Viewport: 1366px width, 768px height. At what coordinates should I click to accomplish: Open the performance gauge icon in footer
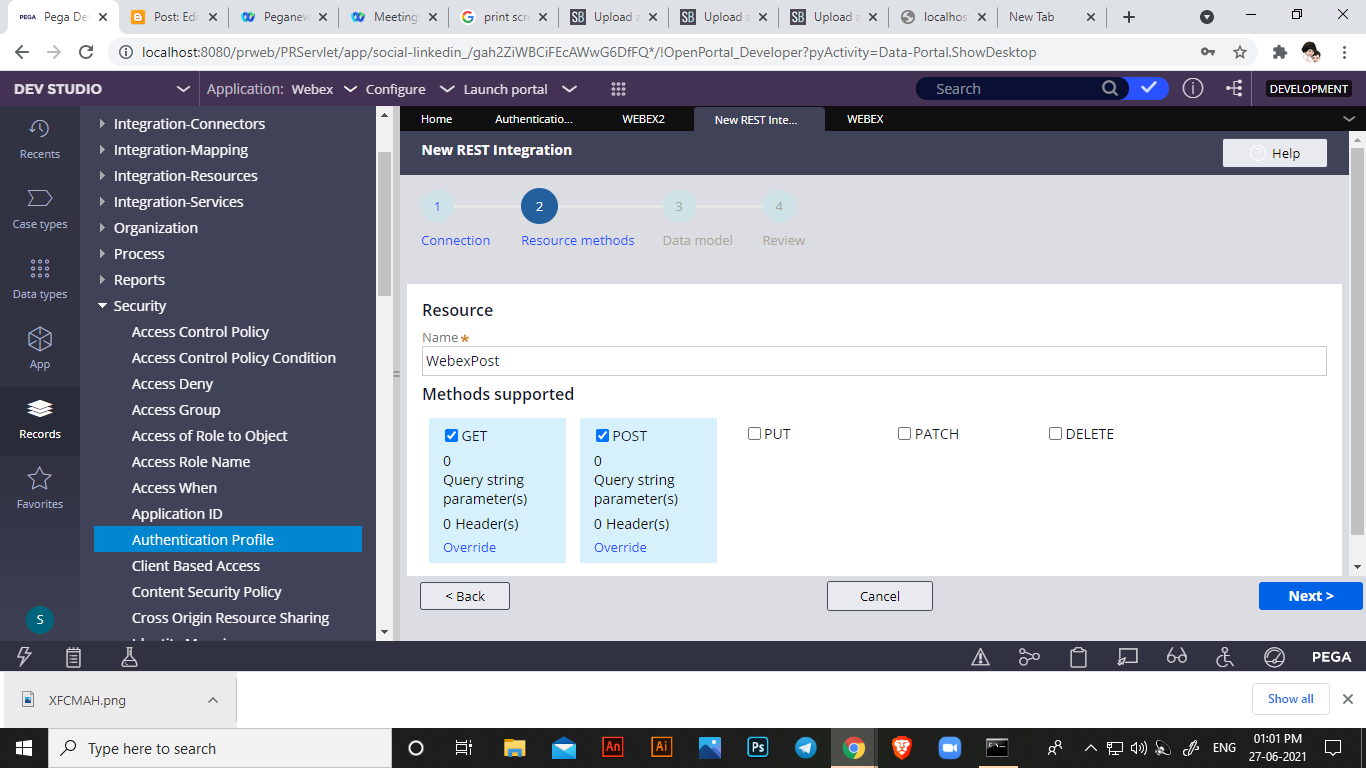pos(1274,657)
